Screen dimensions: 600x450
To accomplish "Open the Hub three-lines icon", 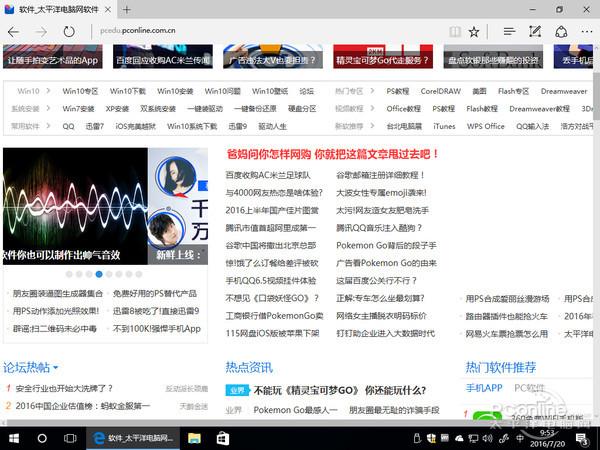I will tap(509, 32).
